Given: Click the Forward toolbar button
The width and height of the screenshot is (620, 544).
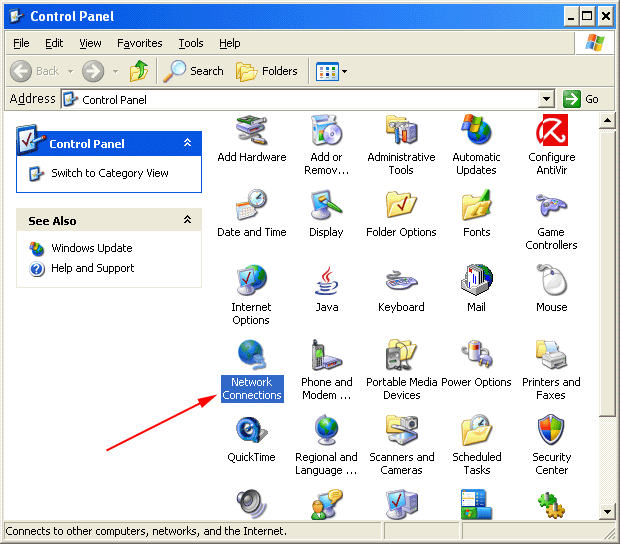Looking at the screenshot, I should point(93,72).
